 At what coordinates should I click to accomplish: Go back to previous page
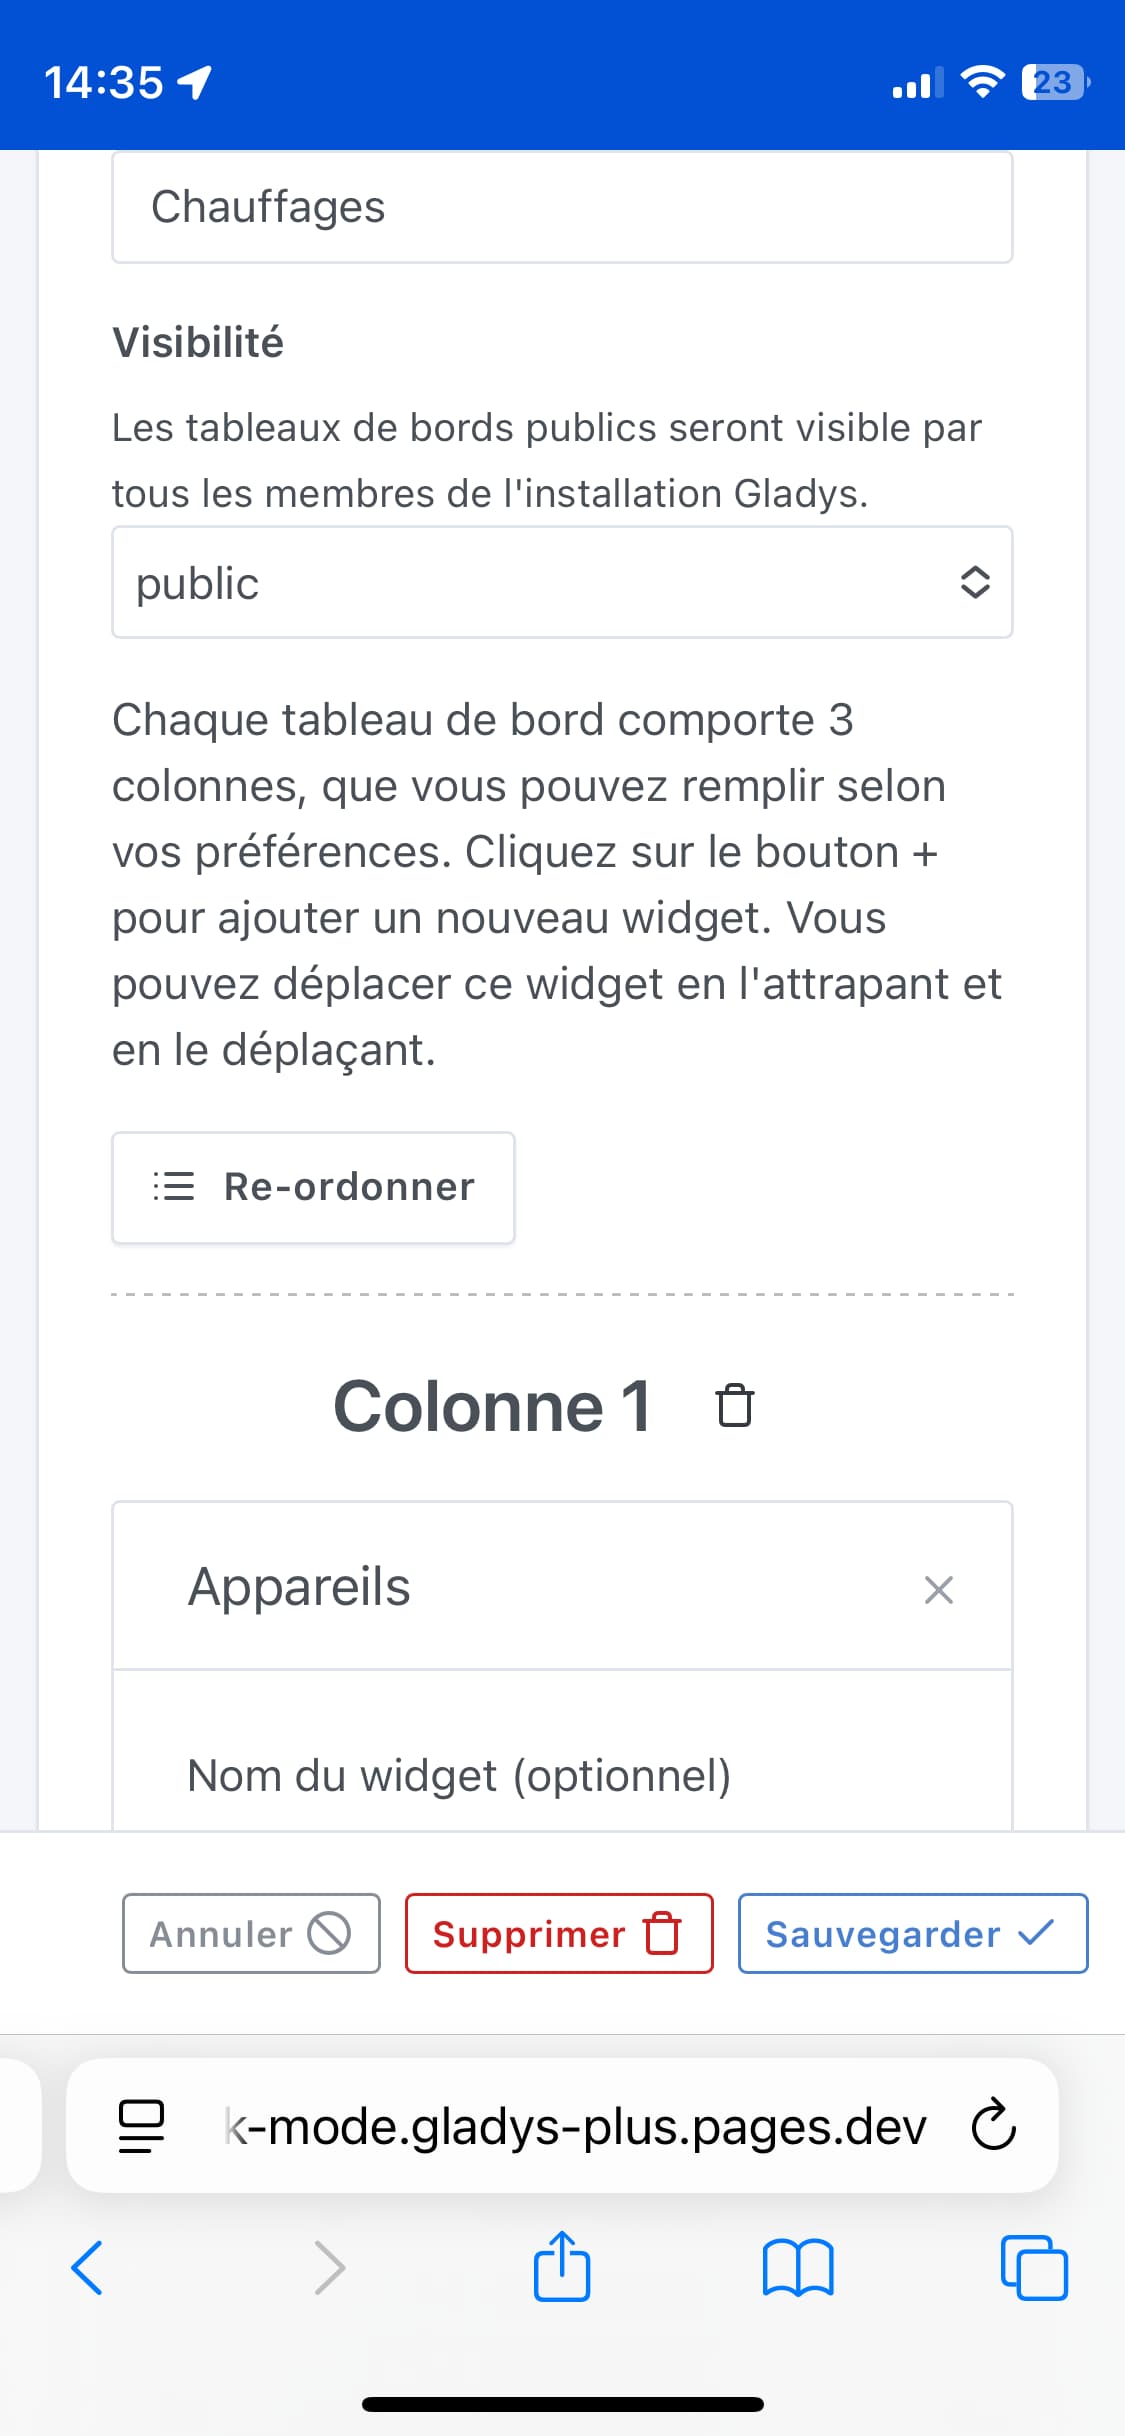point(88,2267)
